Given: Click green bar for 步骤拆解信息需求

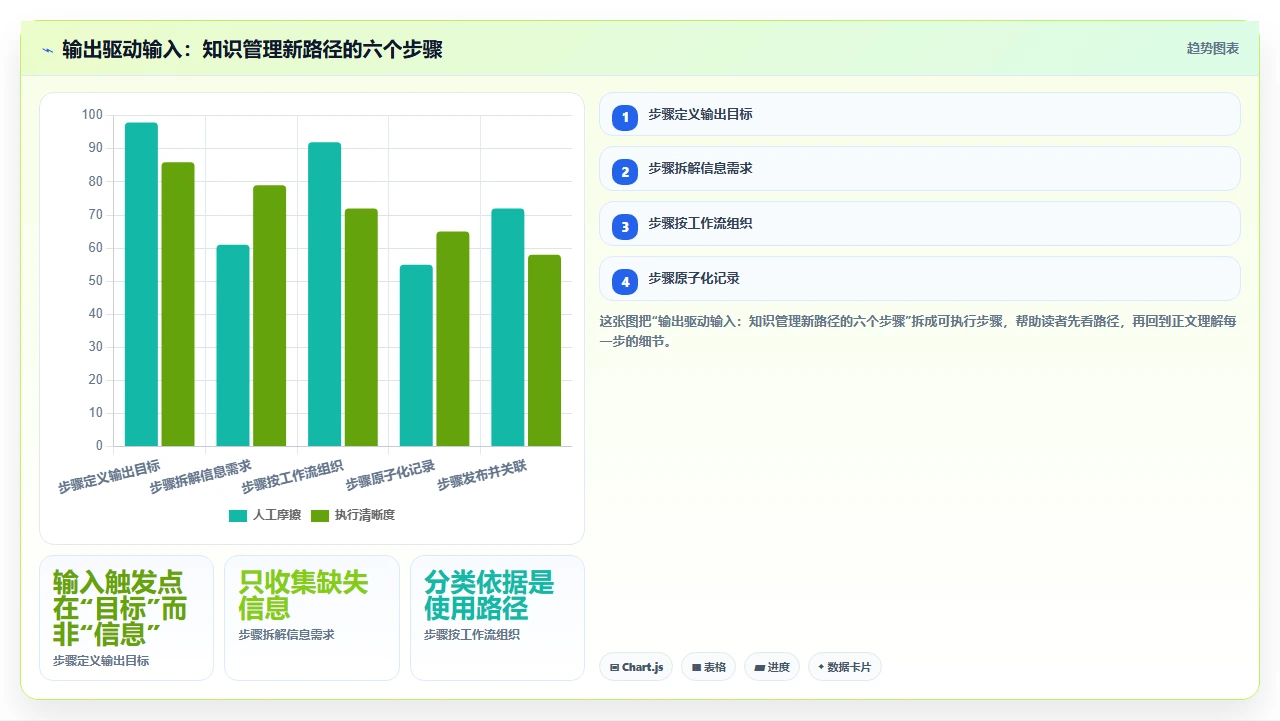Looking at the screenshot, I should 270,316.
